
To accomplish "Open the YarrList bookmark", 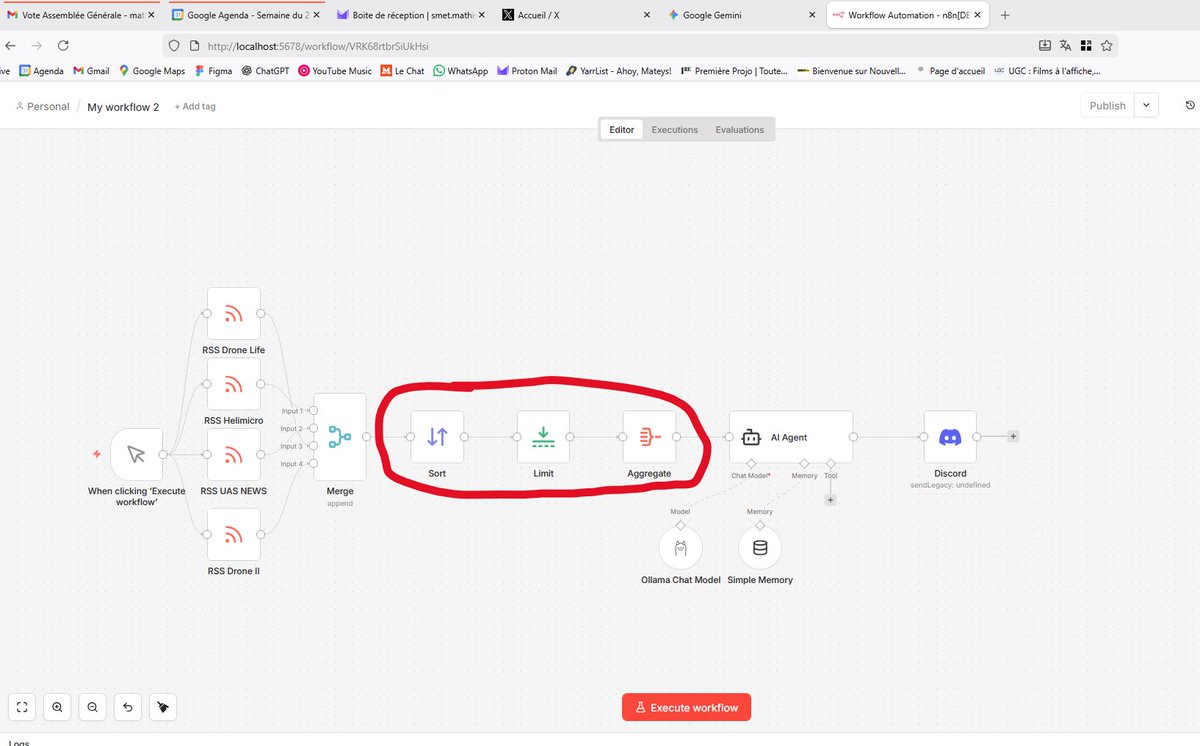I will pos(618,71).
